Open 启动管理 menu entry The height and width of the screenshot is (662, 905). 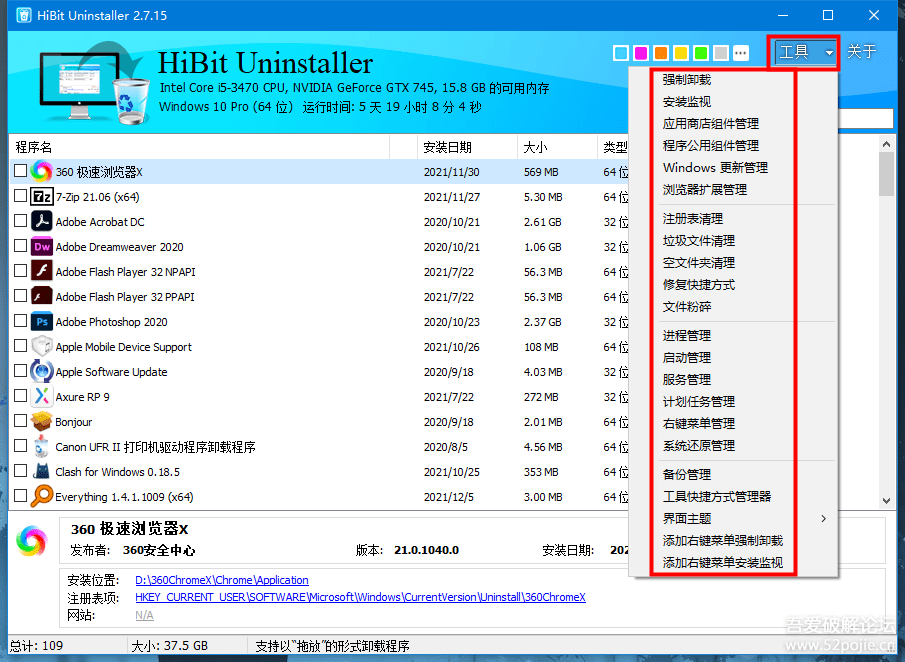tap(687, 357)
